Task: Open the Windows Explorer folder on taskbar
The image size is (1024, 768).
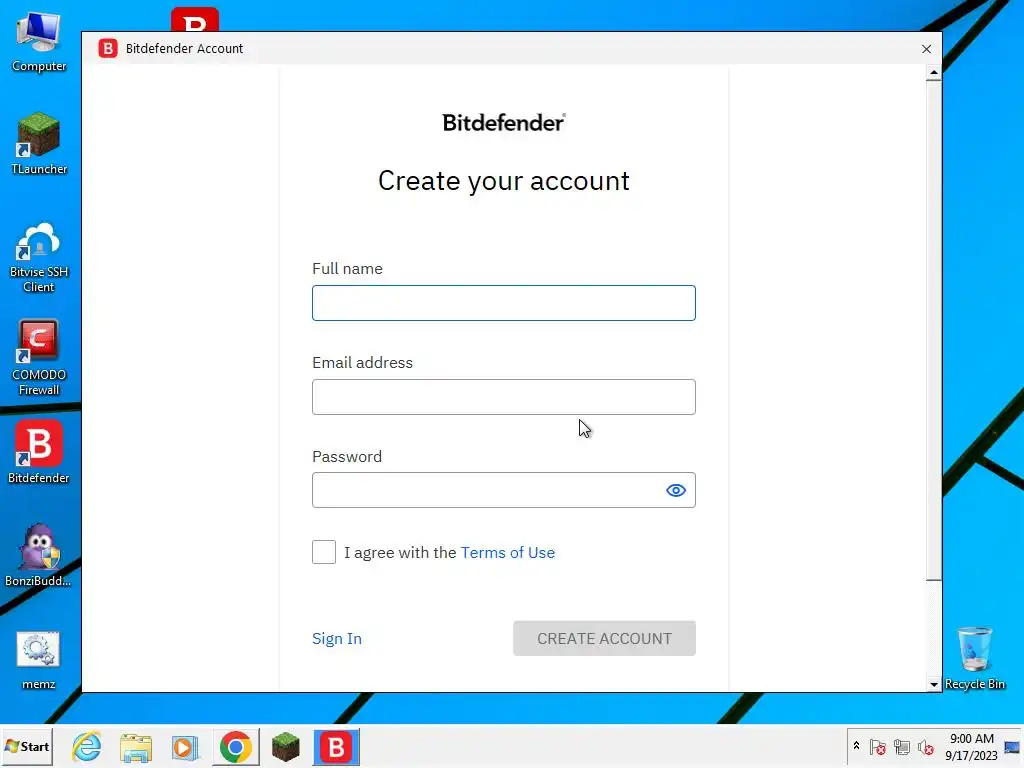Action: [136, 746]
